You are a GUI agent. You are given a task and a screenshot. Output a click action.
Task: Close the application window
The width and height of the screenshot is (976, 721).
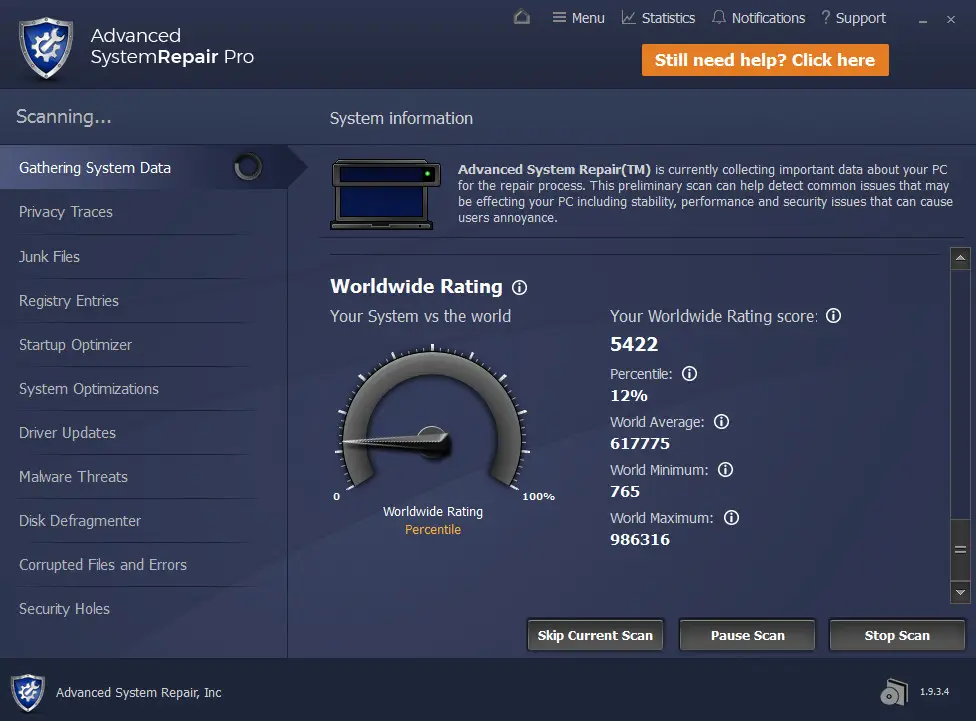point(950,19)
